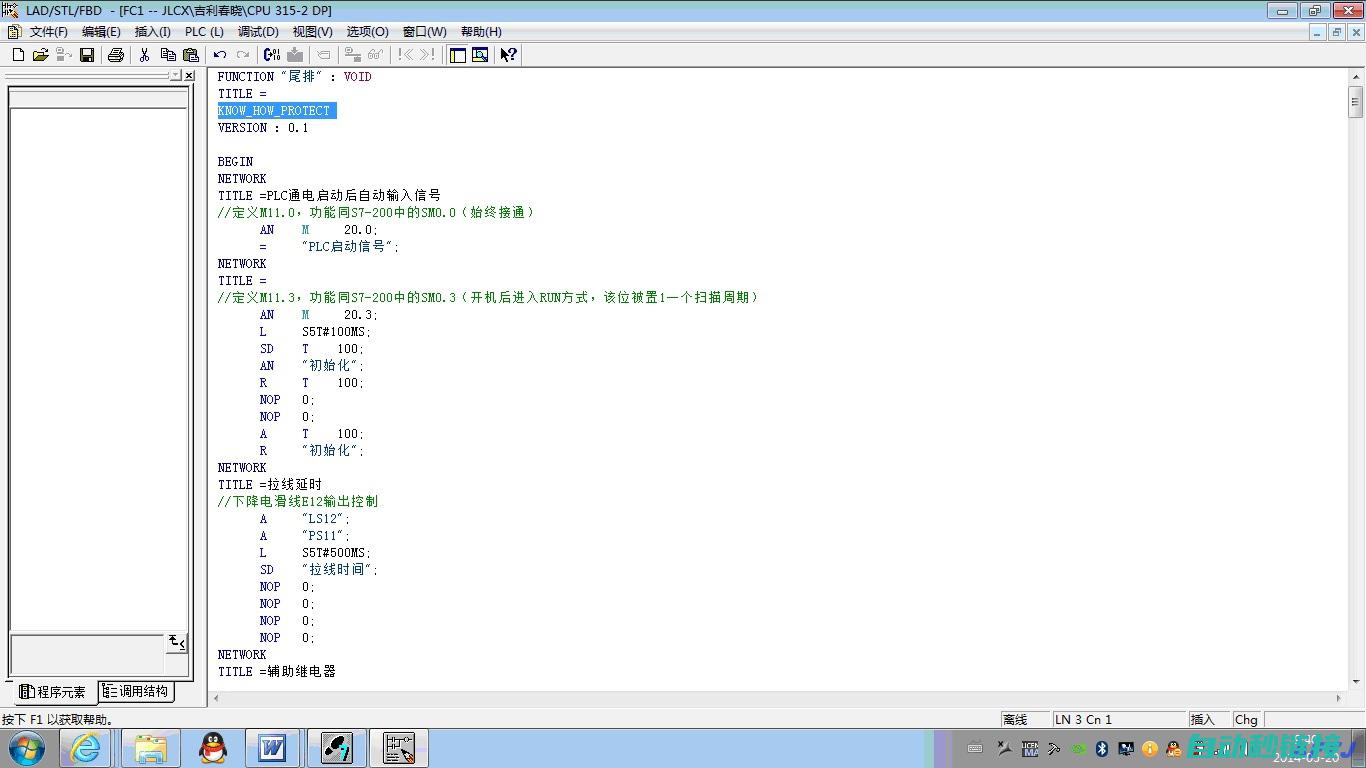
Task: Click the BEGIN keyword line
Action: [x=235, y=162]
